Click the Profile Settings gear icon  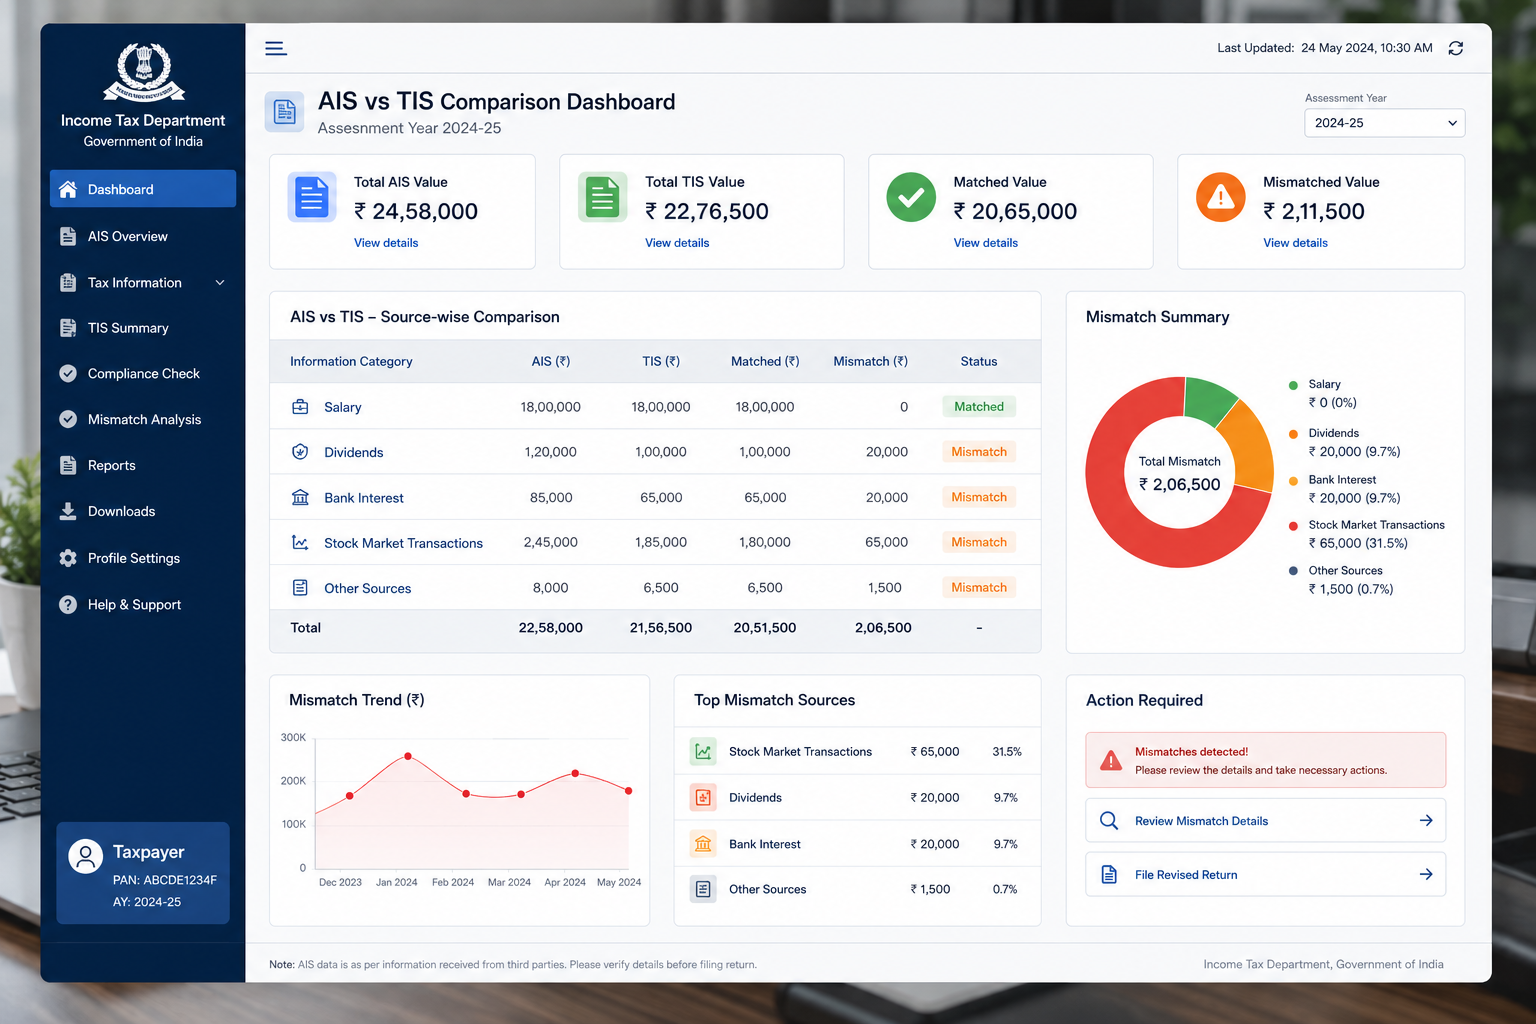click(x=68, y=558)
